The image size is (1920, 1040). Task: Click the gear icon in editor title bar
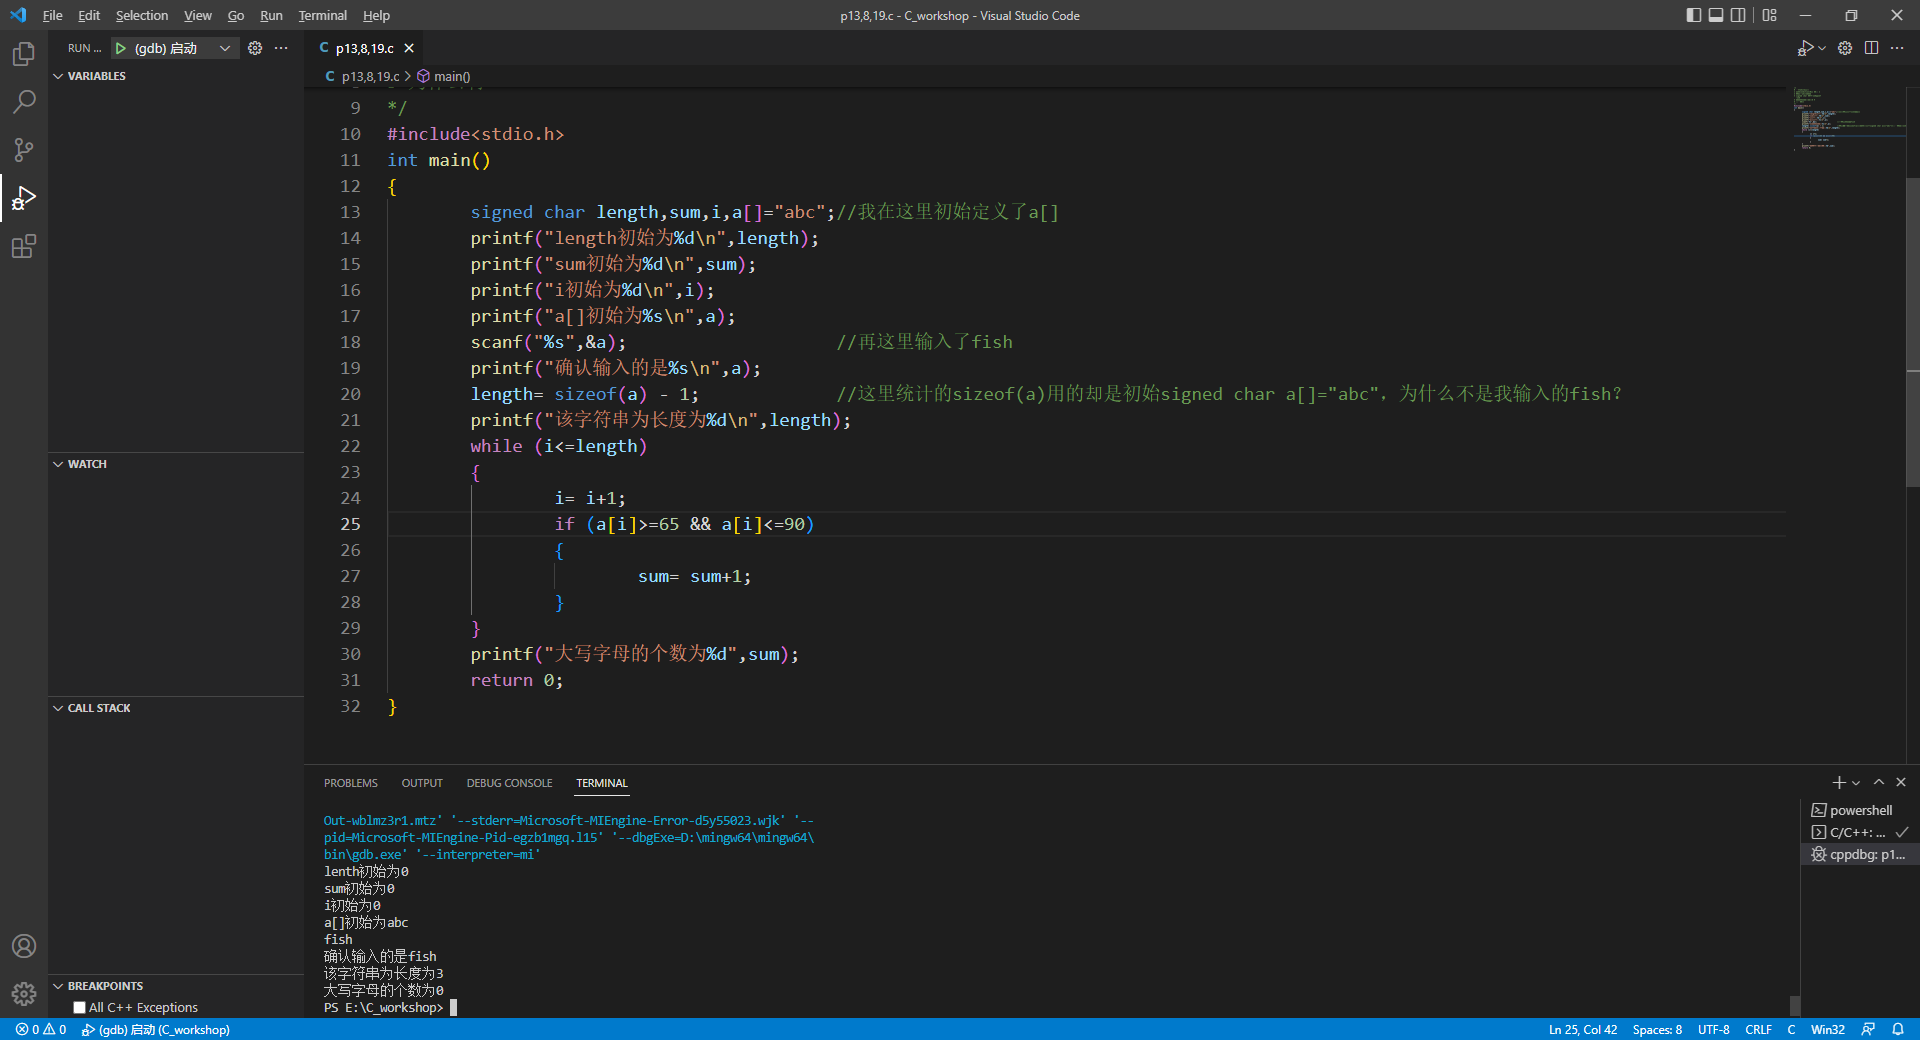click(x=1845, y=48)
